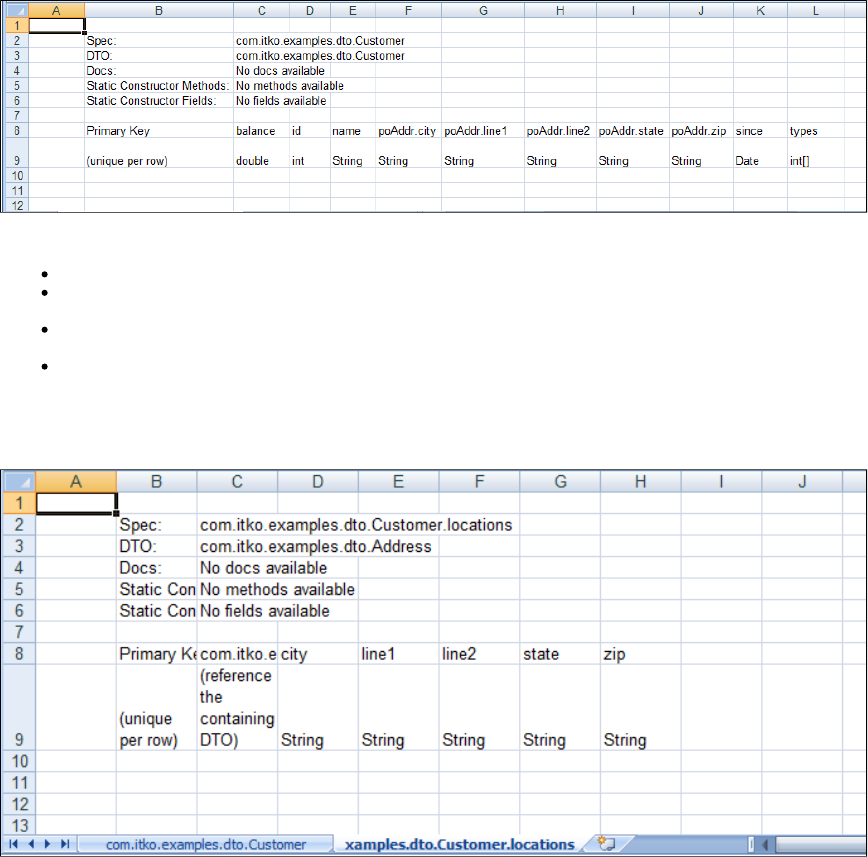This screenshot has height=857, width=868.
Task: Click the tab split handle beside the scrollbar
Action: coord(751,845)
